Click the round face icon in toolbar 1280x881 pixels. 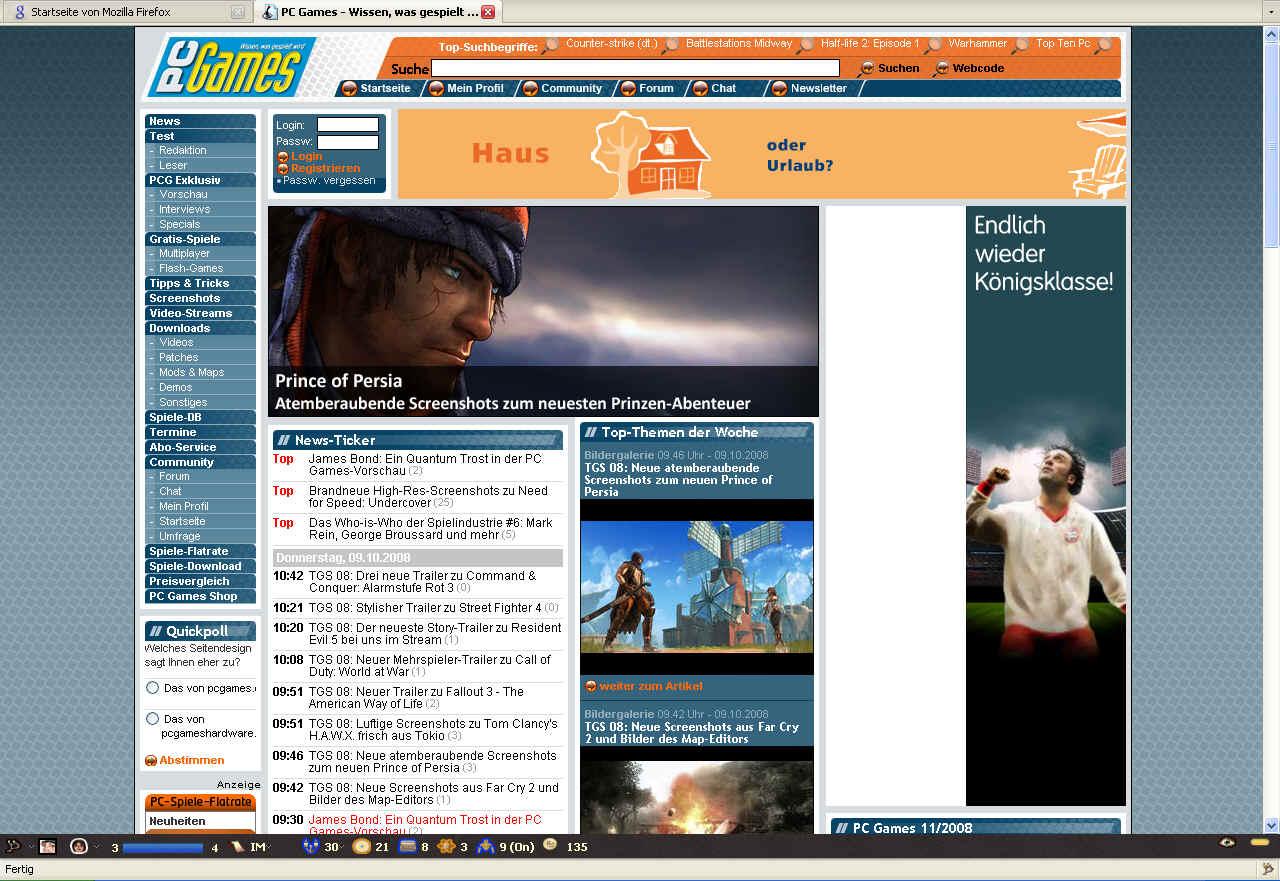(x=79, y=847)
